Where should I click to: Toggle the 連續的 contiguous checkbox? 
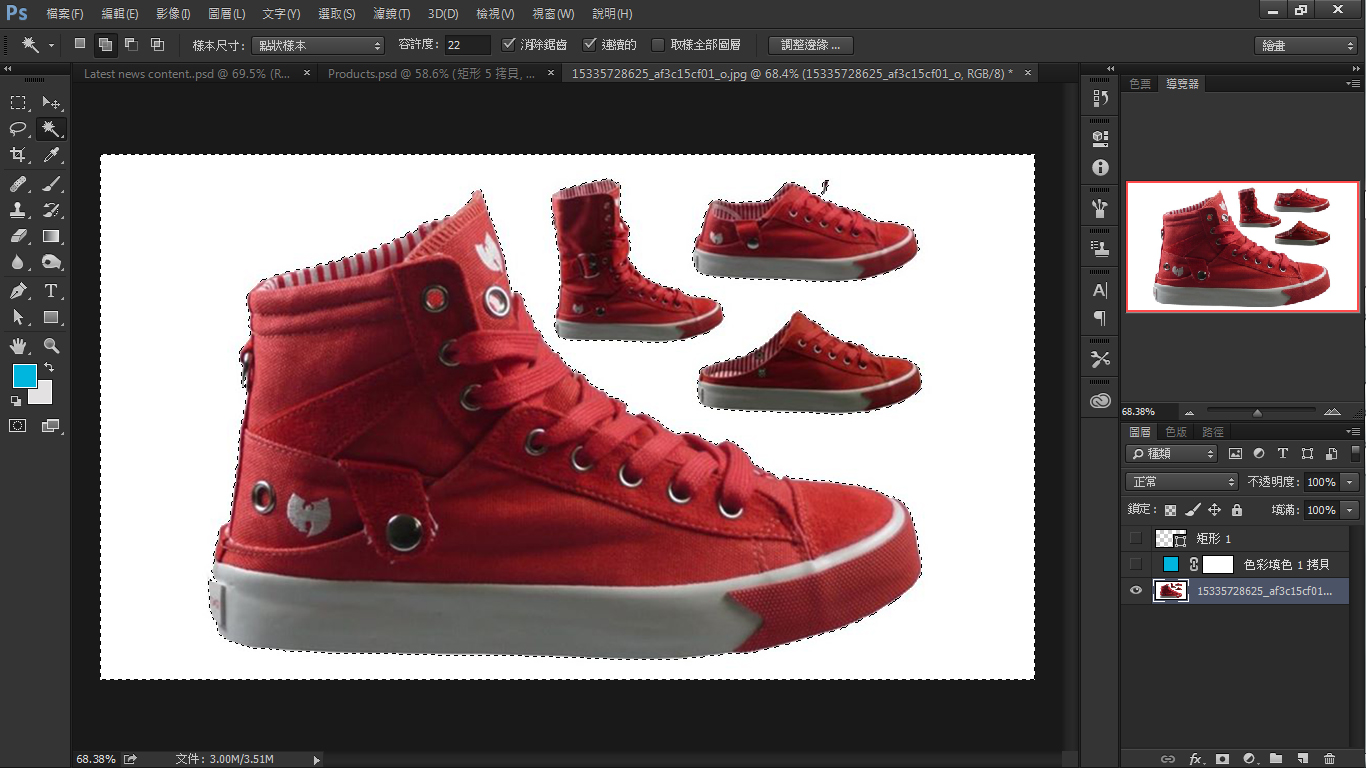point(590,44)
